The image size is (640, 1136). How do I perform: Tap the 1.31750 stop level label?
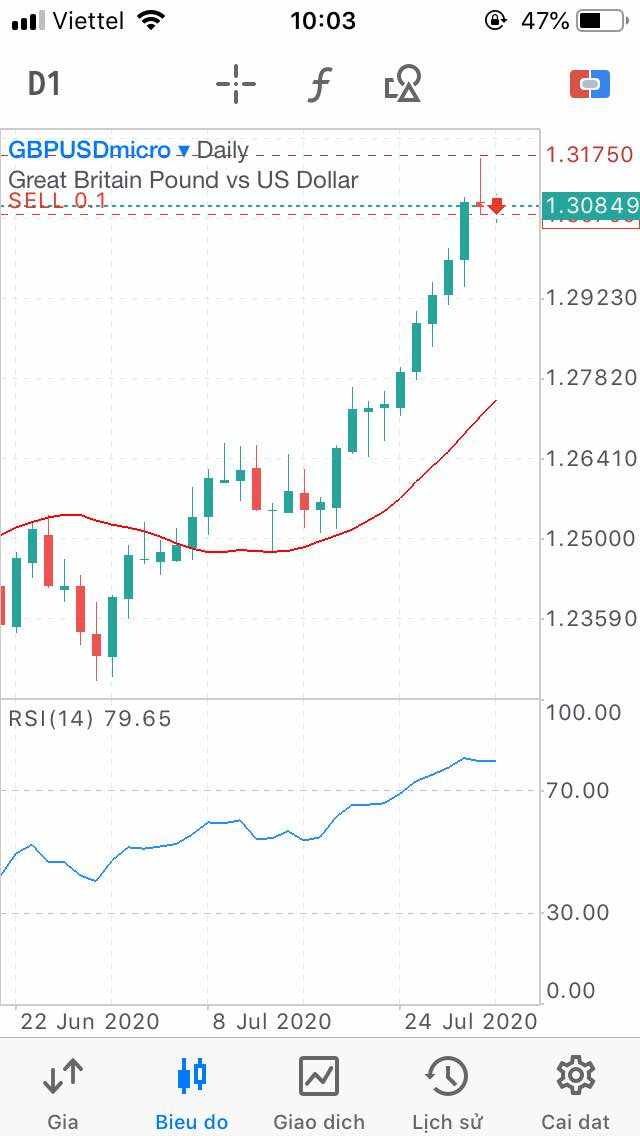coord(589,155)
